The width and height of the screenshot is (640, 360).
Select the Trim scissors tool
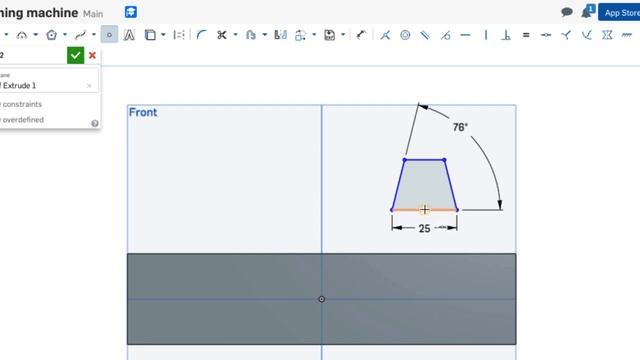pyautogui.click(x=222, y=35)
